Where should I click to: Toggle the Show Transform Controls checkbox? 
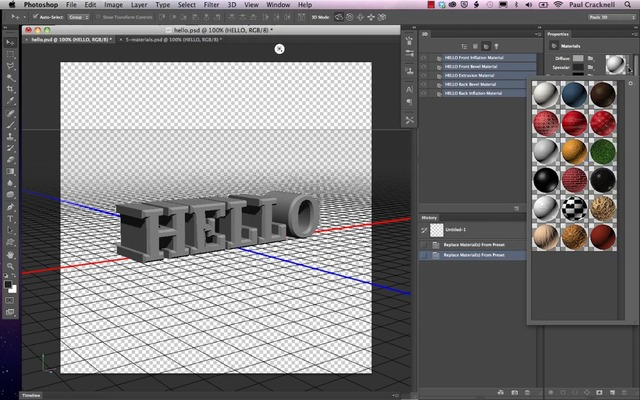98,17
